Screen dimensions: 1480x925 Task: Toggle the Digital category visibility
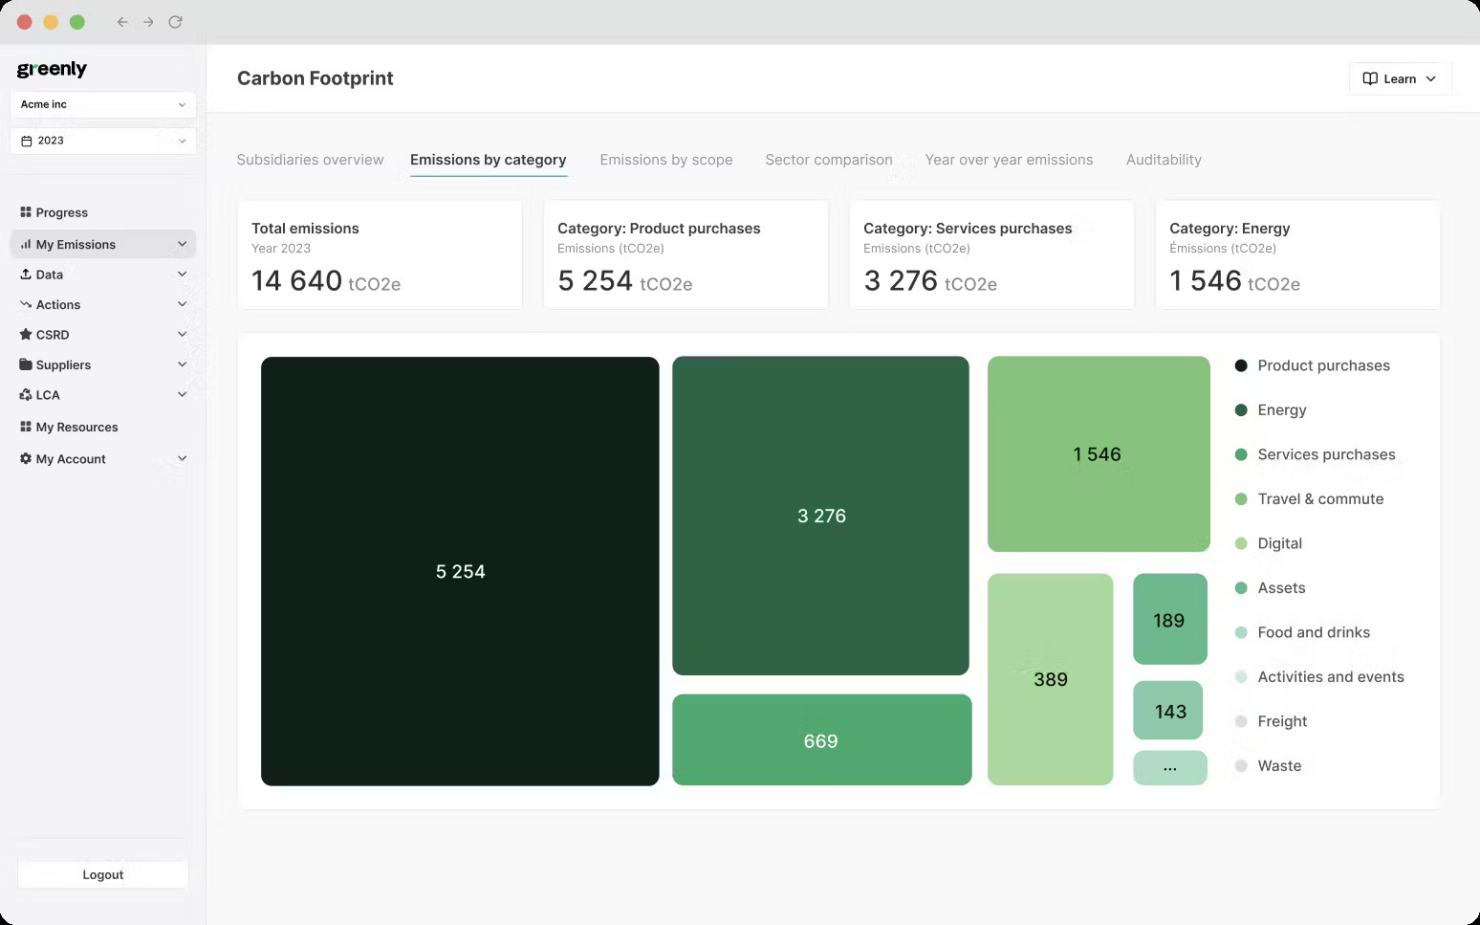point(1280,543)
